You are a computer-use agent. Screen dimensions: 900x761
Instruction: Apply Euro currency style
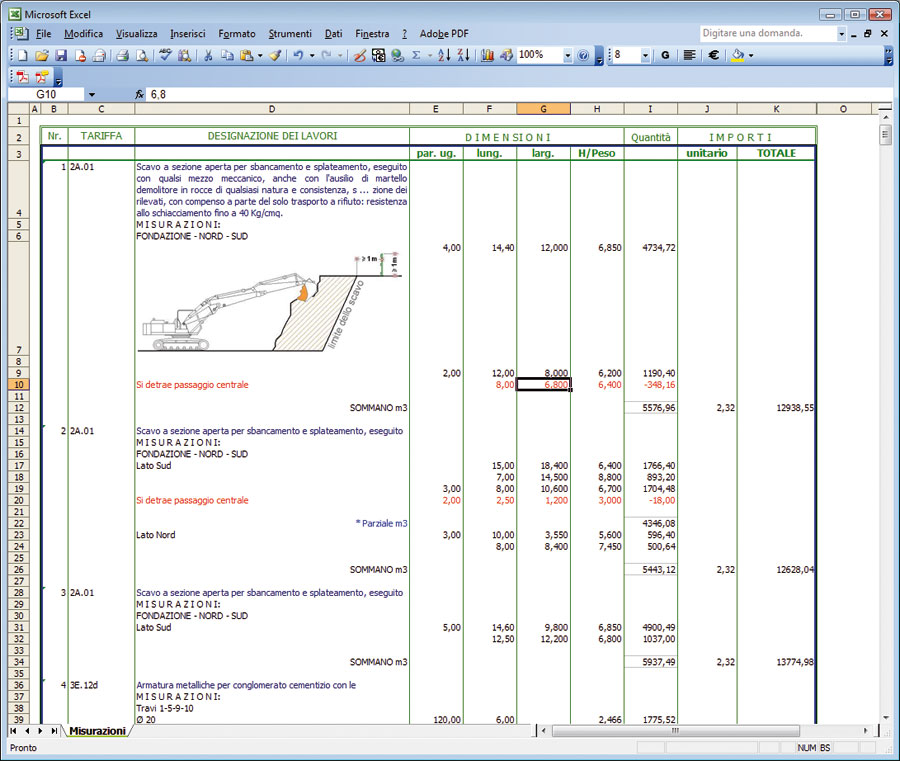[713, 56]
